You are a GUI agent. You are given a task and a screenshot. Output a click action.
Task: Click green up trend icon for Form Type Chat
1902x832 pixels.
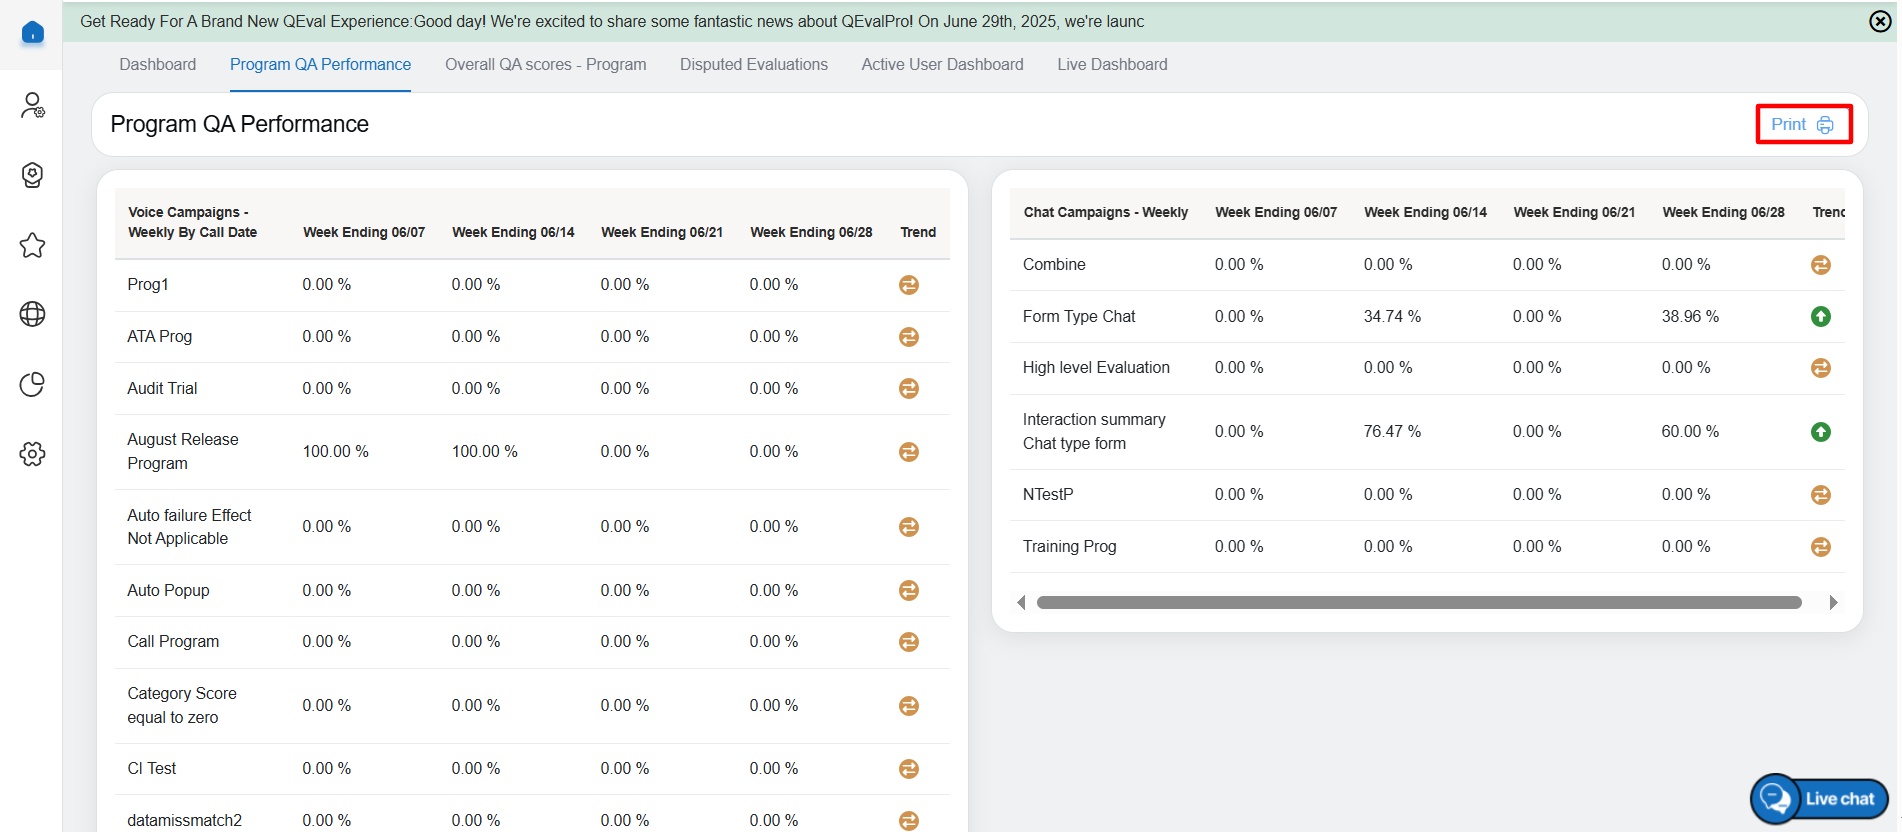(1820, 317)
